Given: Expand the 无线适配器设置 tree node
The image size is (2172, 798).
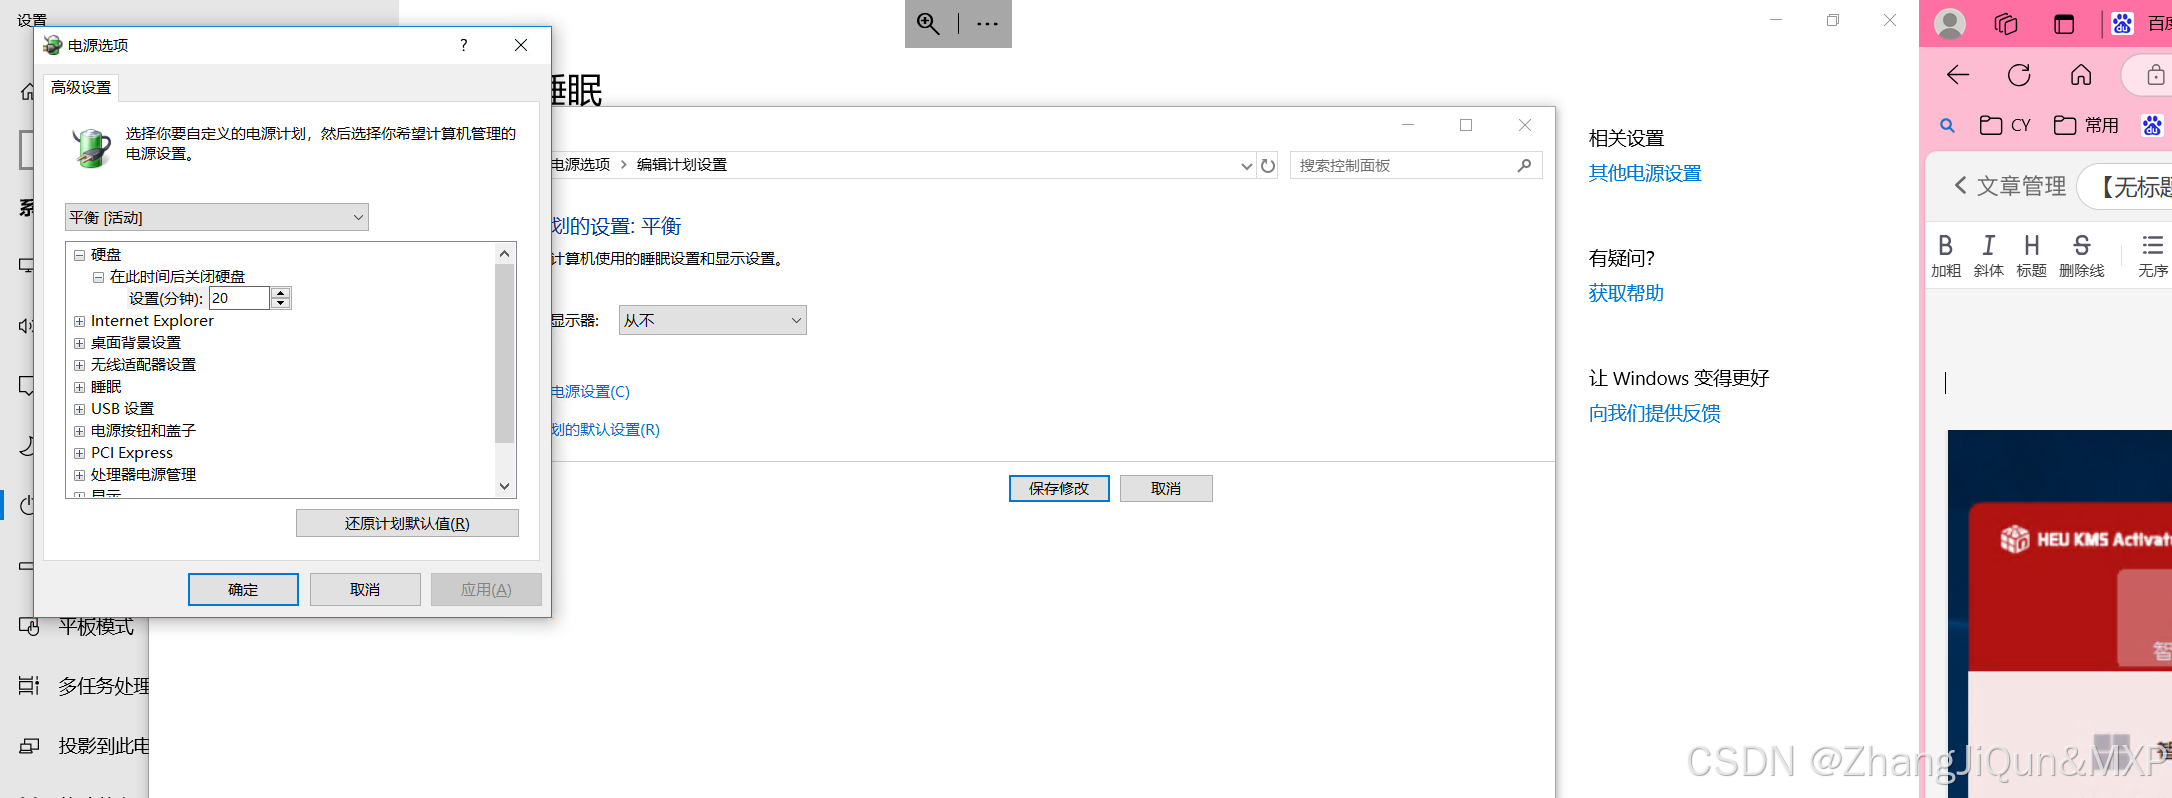Looking at the screenshot, I should point(79,365).
